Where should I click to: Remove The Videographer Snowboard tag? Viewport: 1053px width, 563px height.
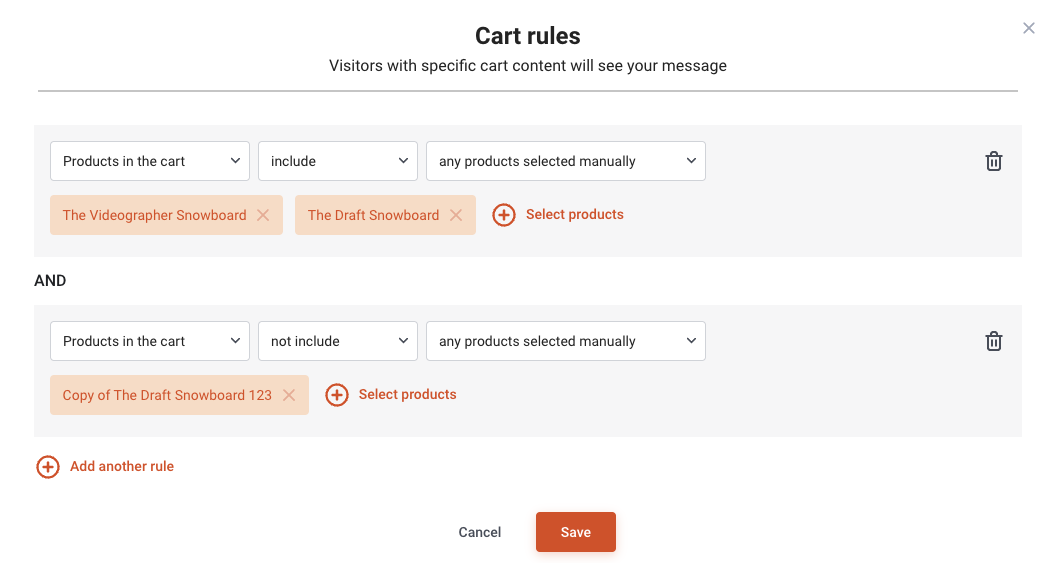coord(263,215)
